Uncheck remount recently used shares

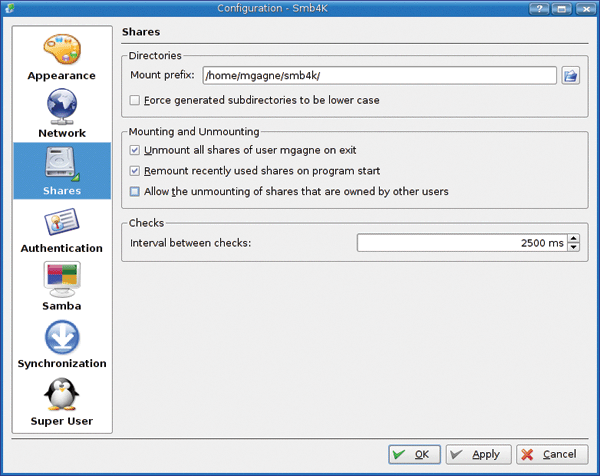coord(135,171)
